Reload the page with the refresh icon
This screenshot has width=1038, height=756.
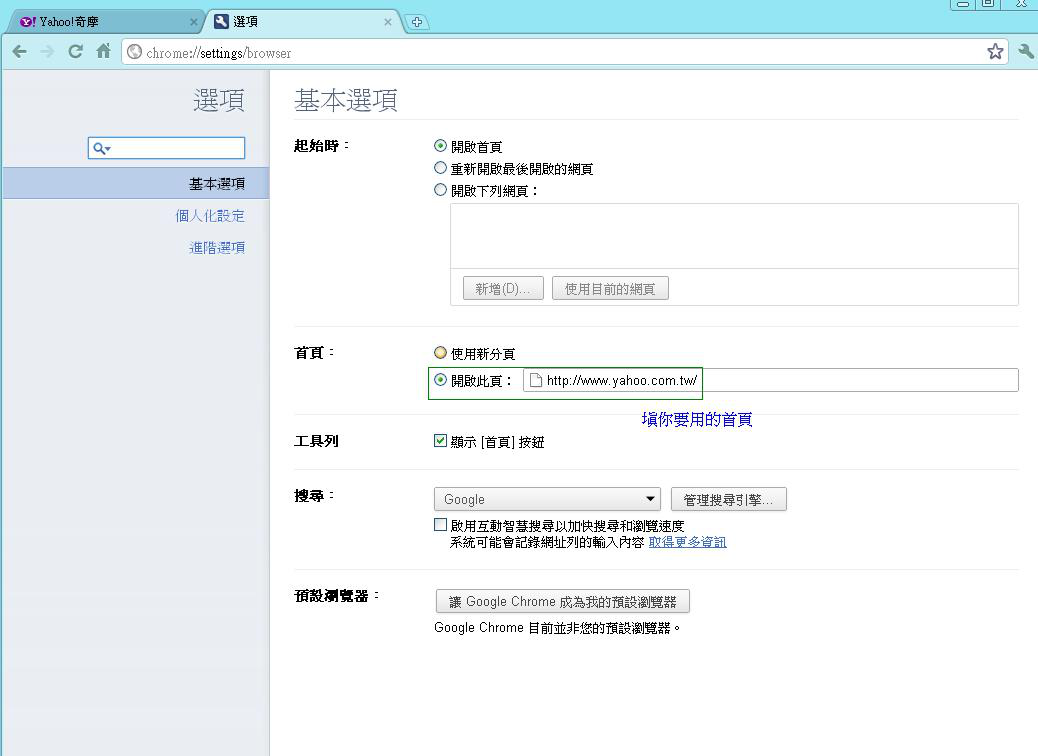coord(75,52)
